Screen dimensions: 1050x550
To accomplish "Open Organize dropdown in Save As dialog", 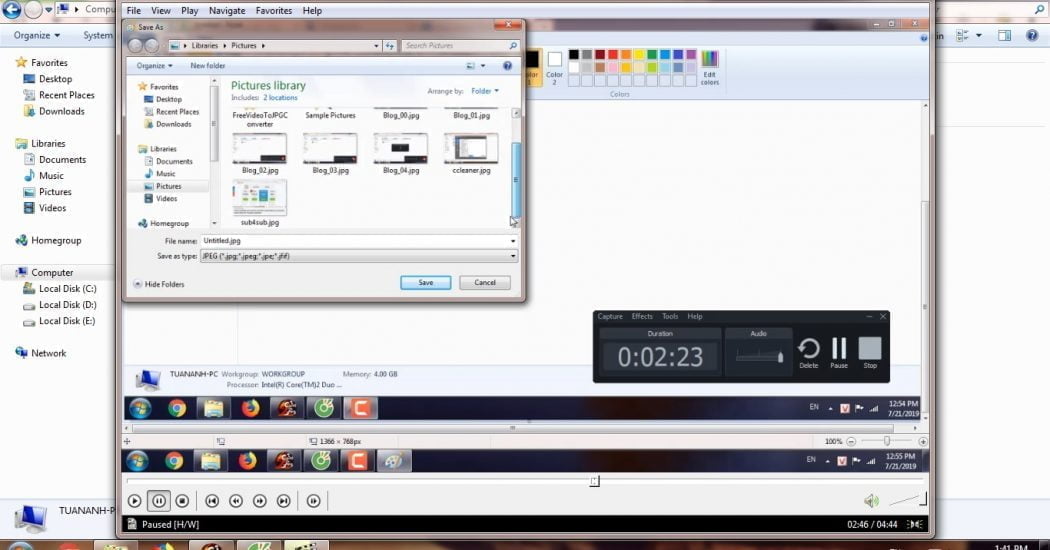I will [x=154, y=66].
